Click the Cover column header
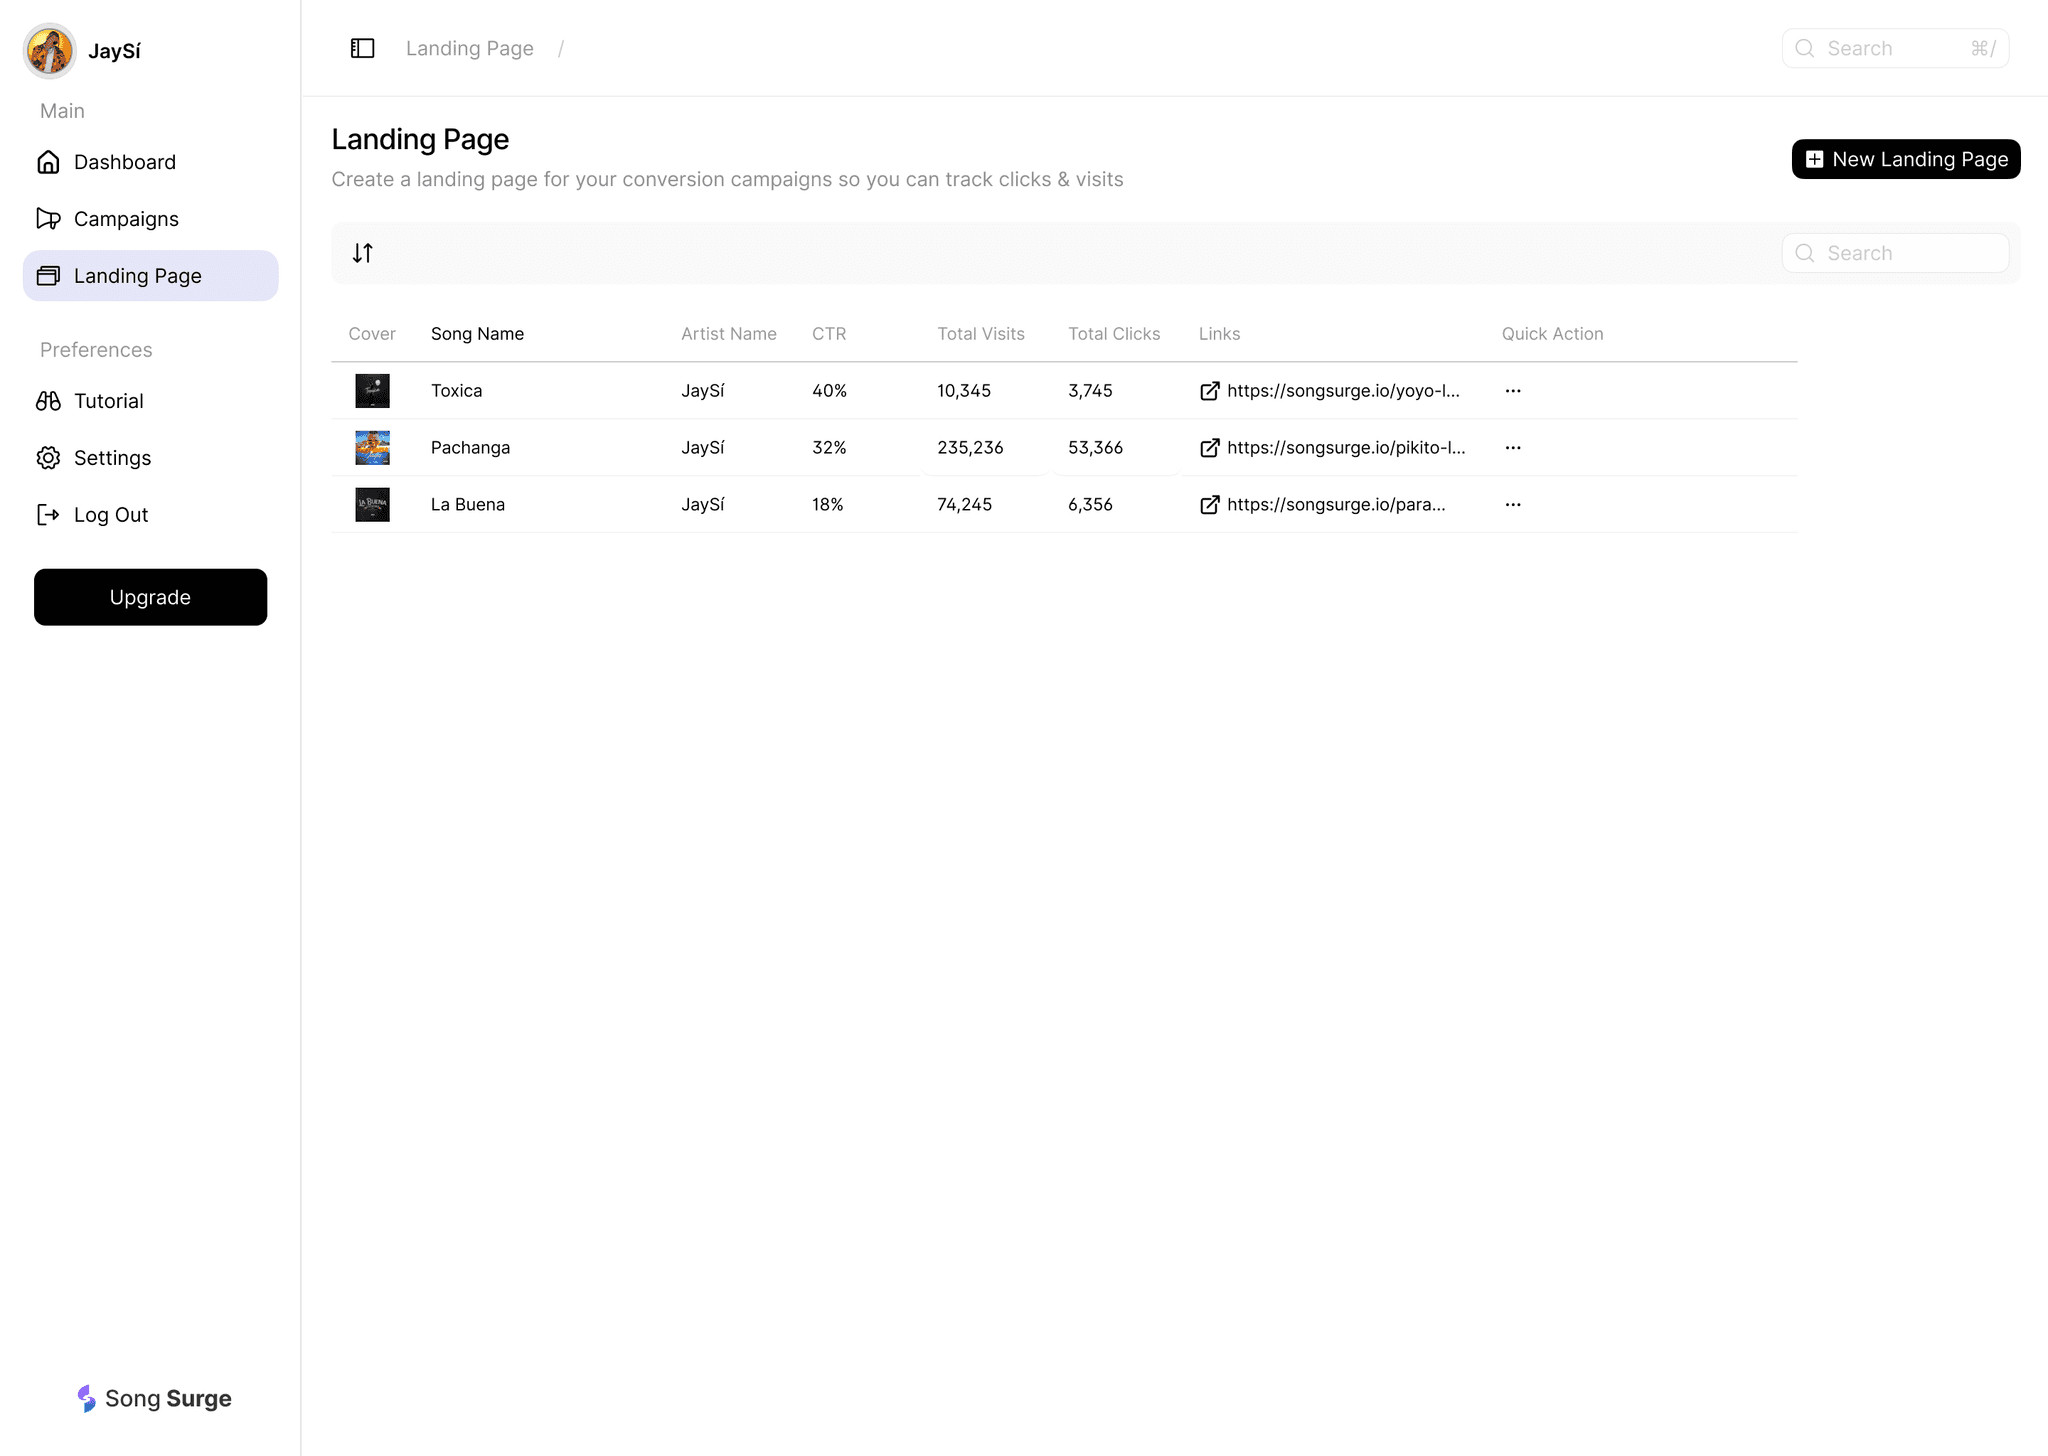Image resolution: width=2048 pixels, height=1456 pixels. pos(372,334)
